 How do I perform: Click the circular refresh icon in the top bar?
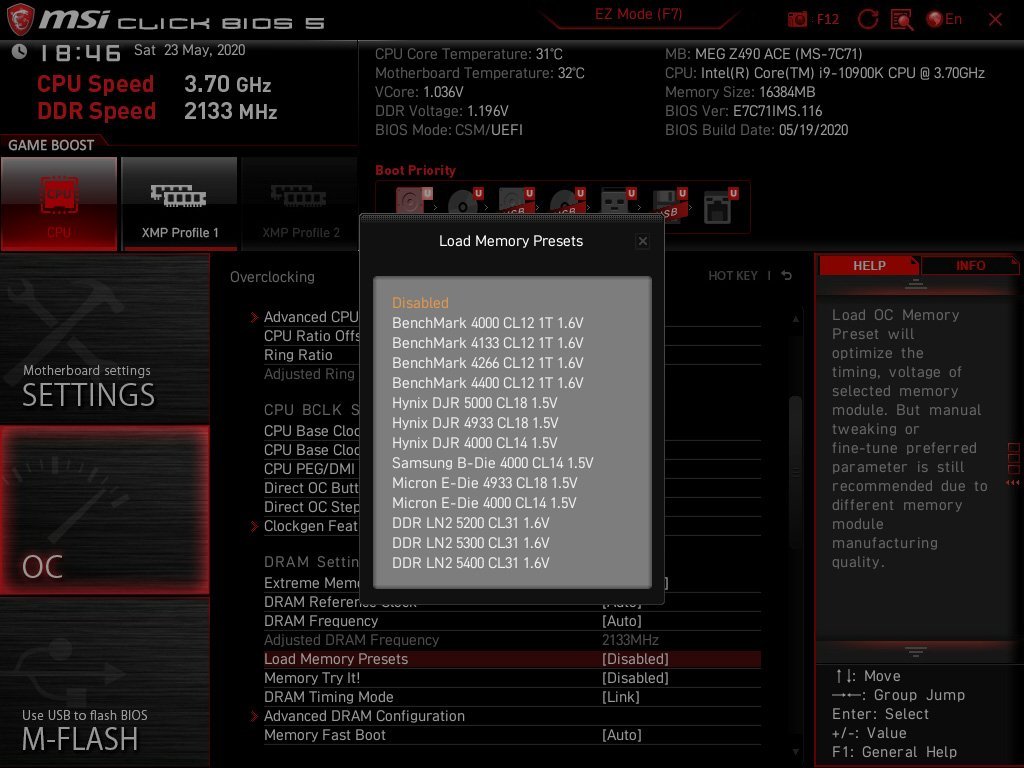click(x=867, y=19)
